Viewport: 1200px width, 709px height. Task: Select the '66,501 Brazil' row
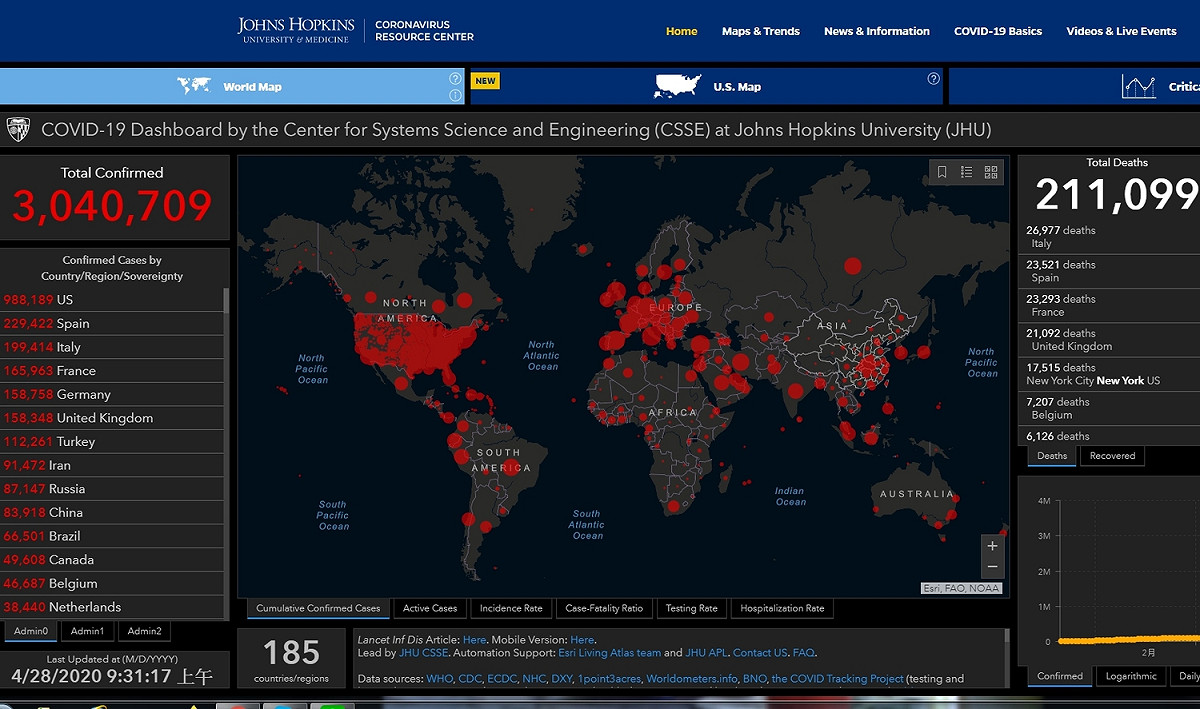pyautogui.click(x=112, y=536)
